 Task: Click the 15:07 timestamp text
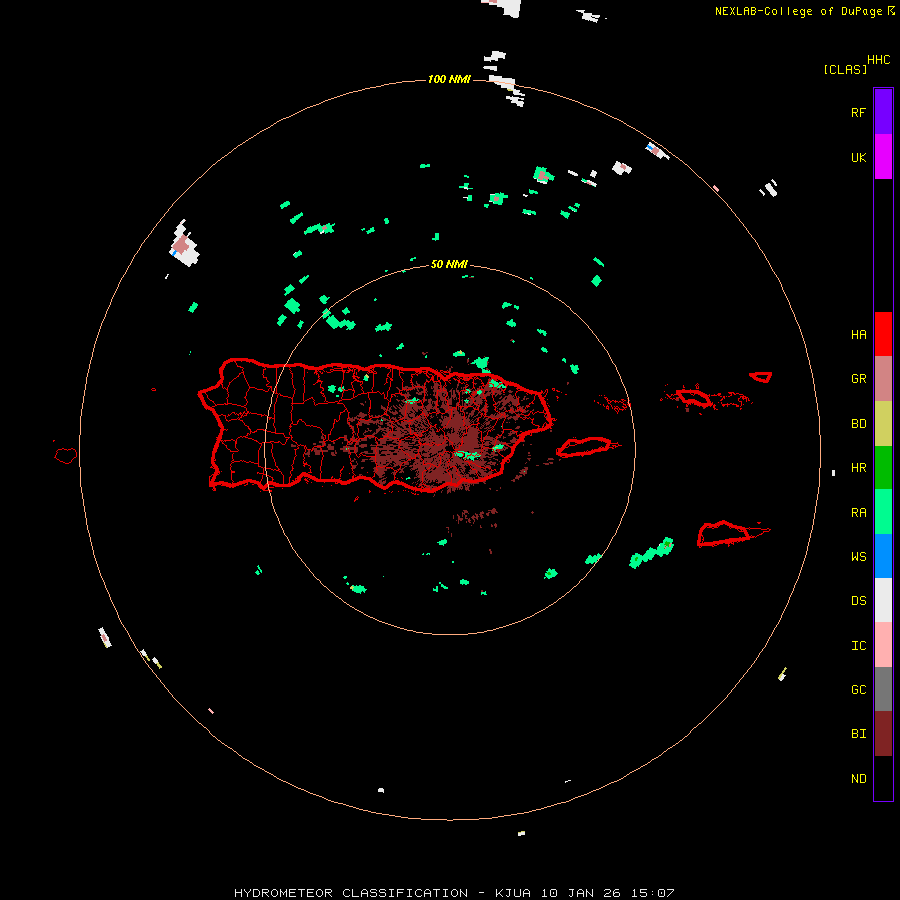pyautogui.click(x=653, y=893)
